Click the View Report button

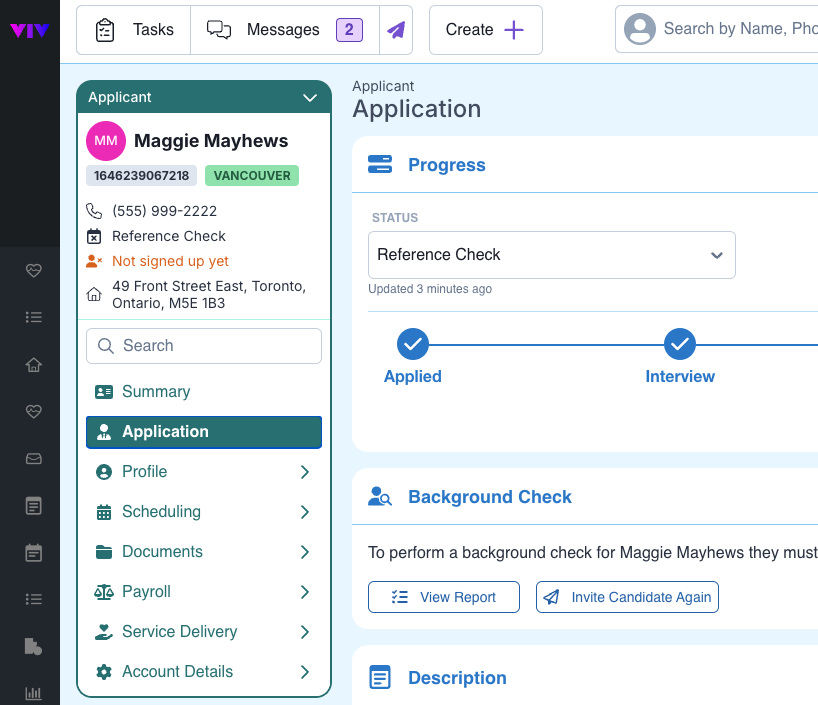(x=444, y=597)
